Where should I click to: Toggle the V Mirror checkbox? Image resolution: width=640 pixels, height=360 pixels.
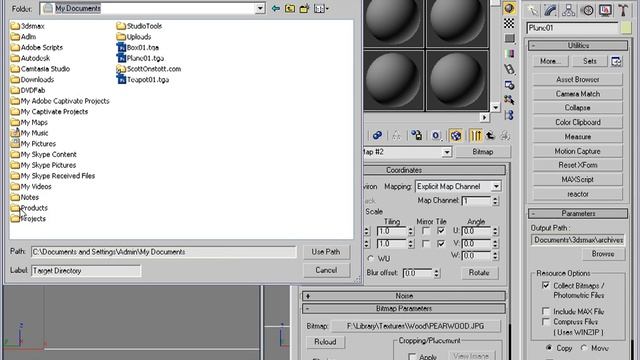[x=426, y=244]
